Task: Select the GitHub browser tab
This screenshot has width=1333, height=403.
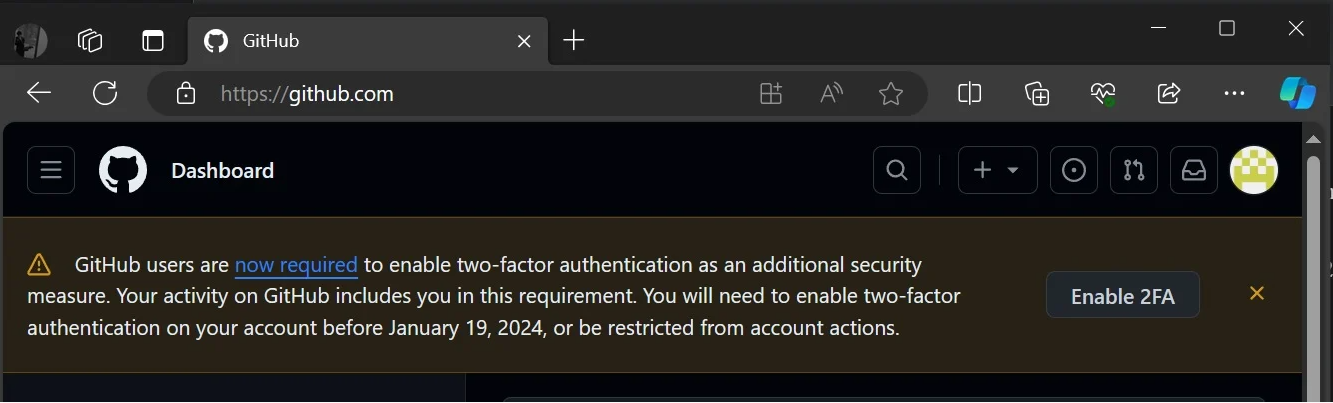Action: click(350, 41)
